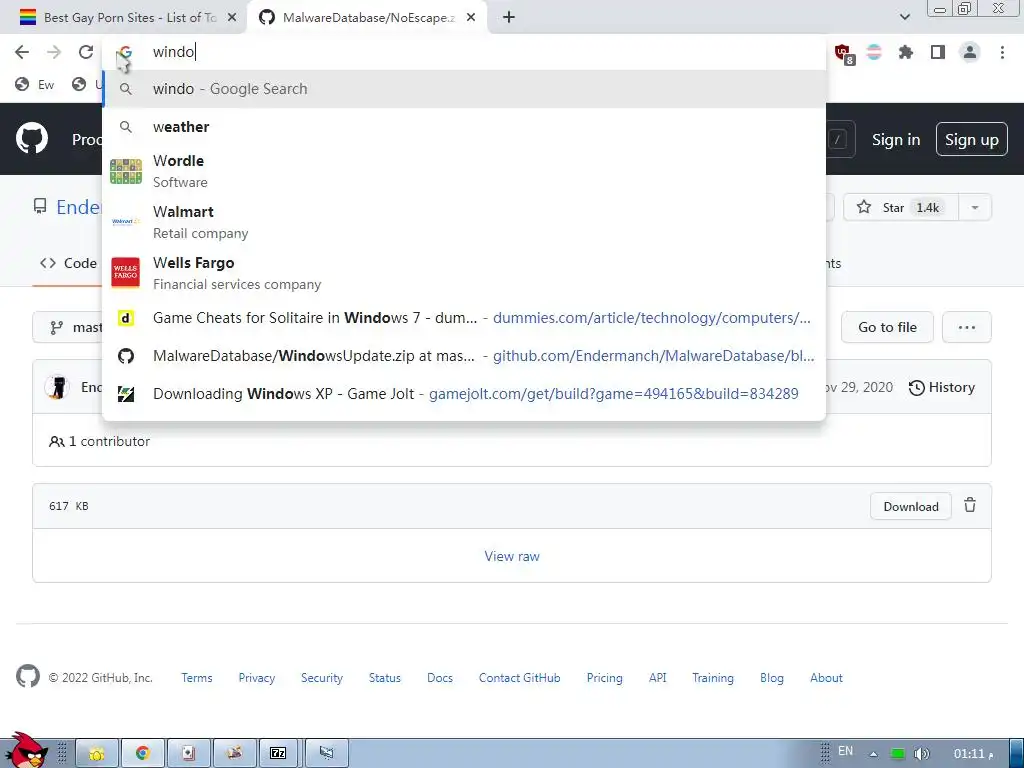The image size is (1024, 768).
Task: Click the Go to file button
Action: click(x=887, y=327)
